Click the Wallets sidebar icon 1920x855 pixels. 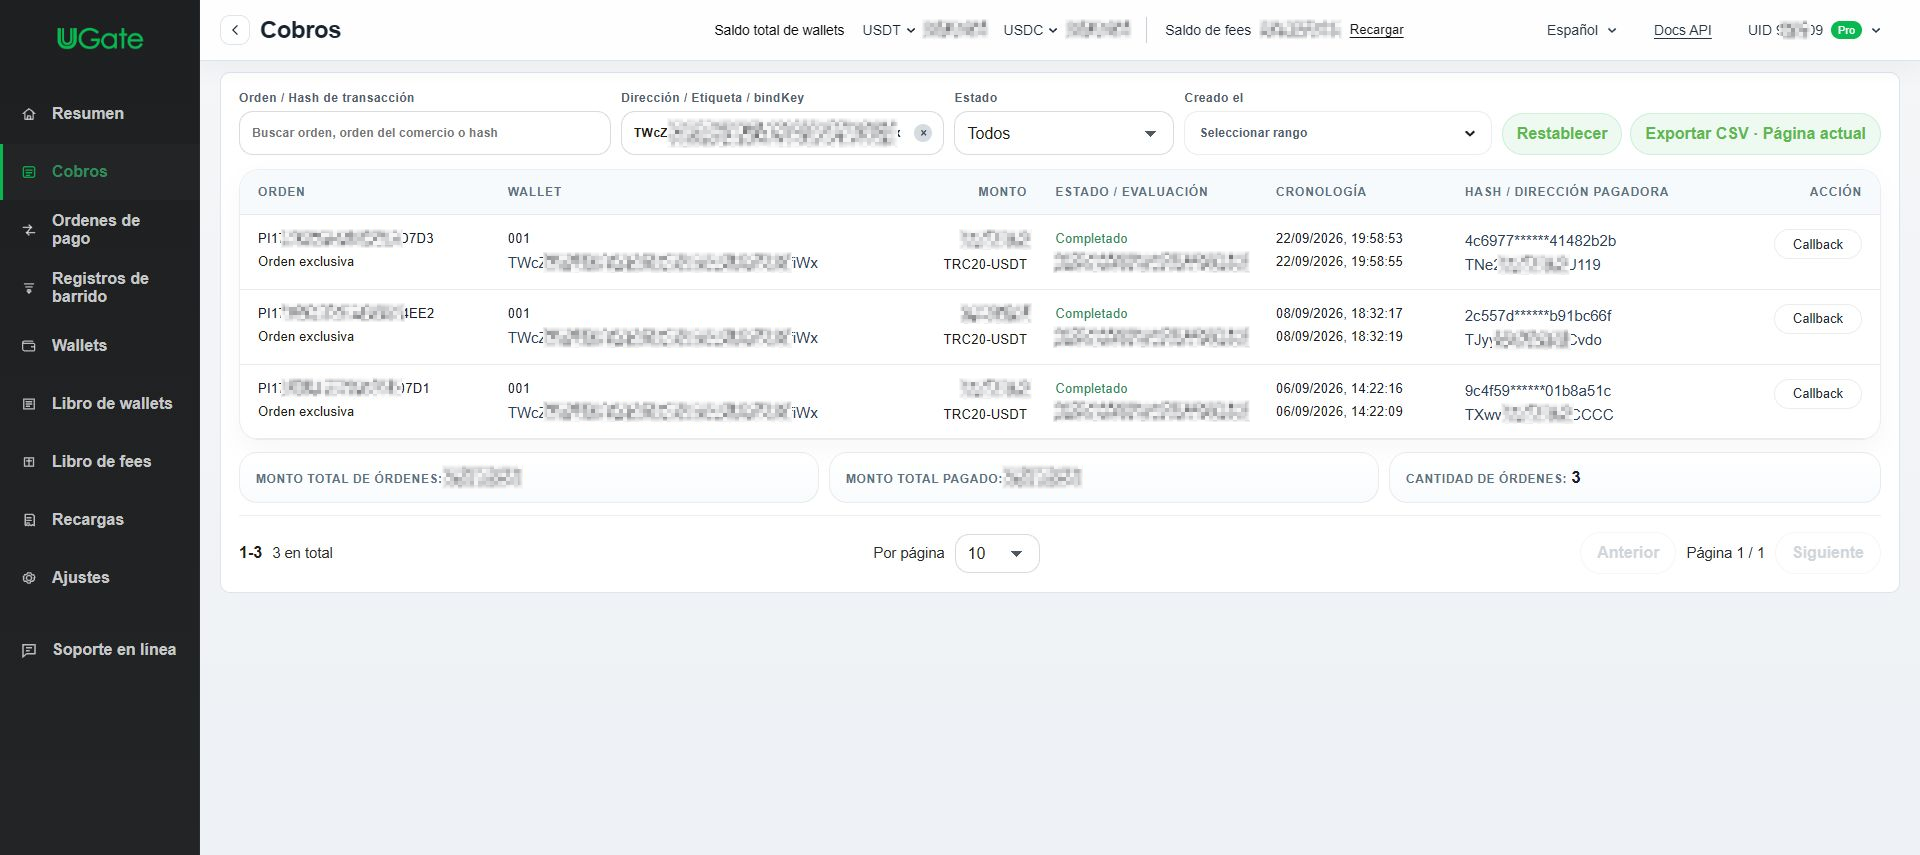tap(29, 346)
